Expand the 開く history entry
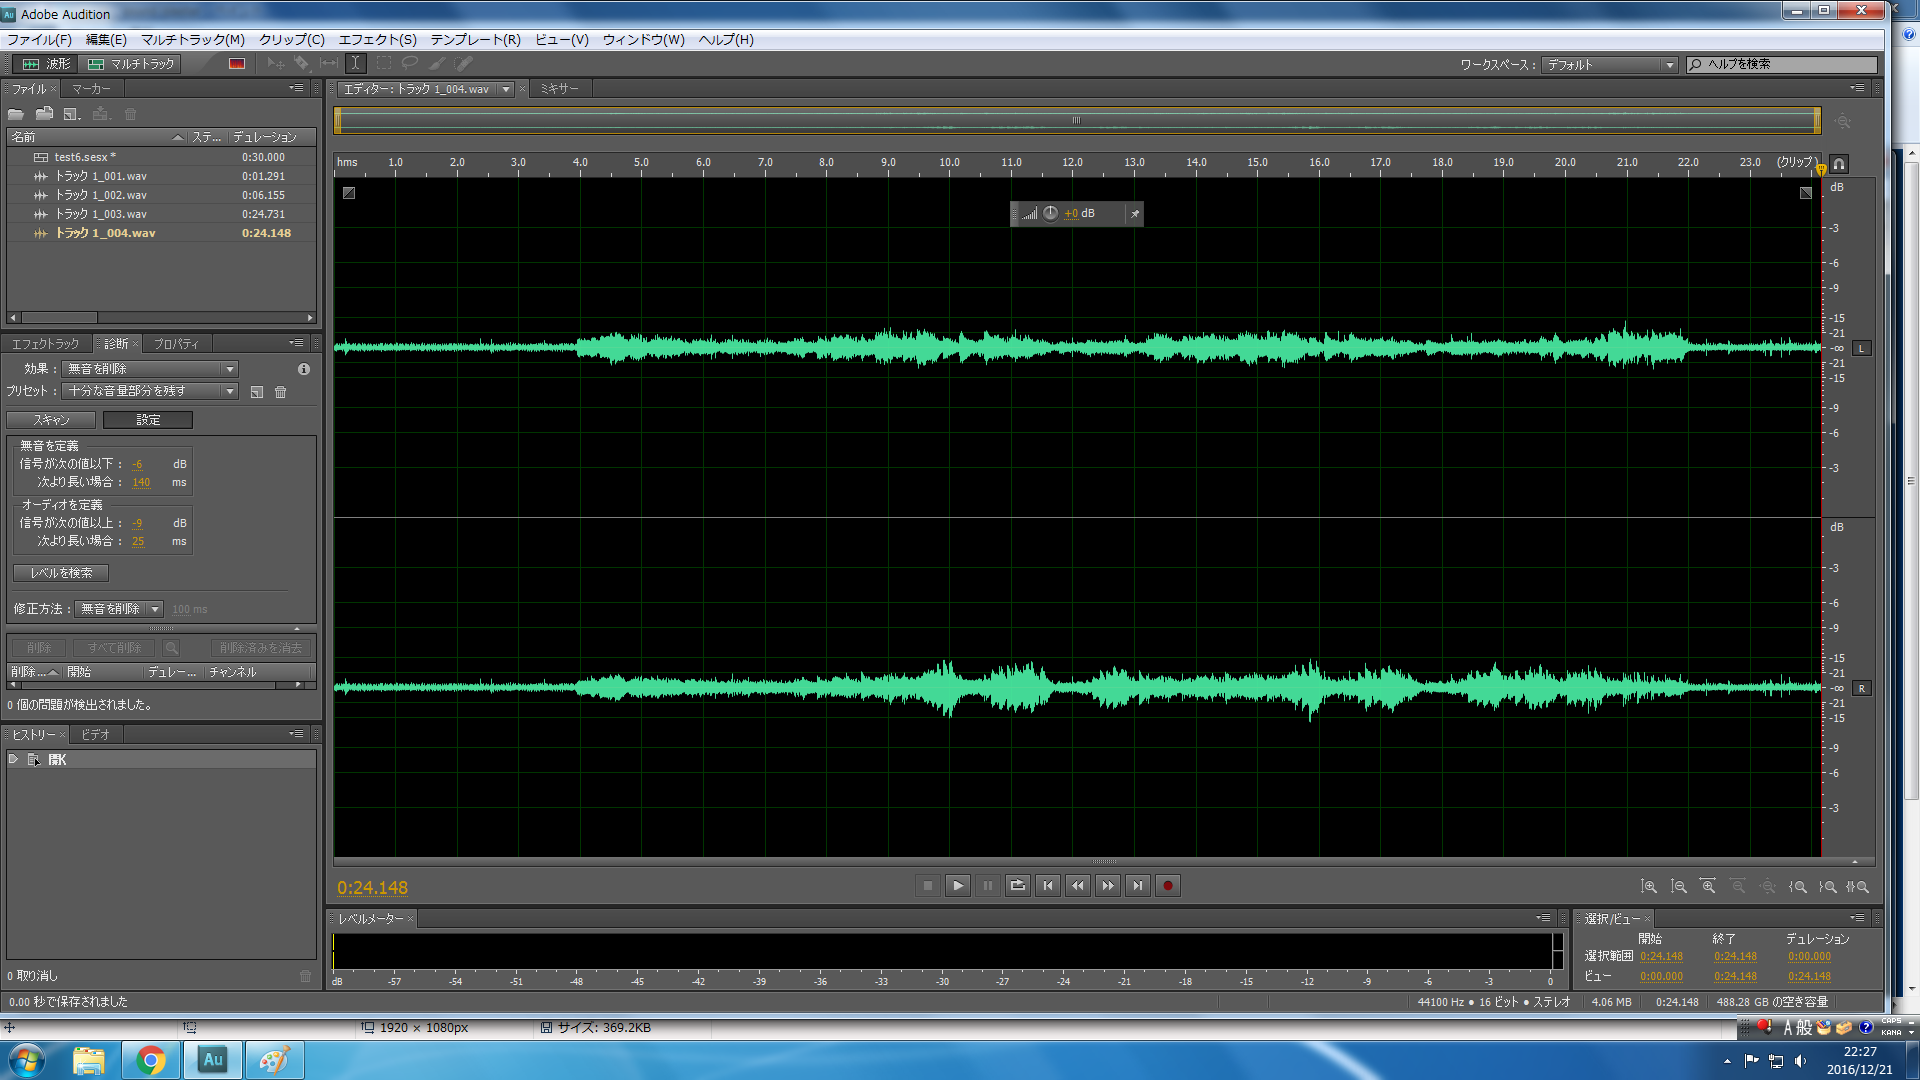The image size is (1920, 1080). [x=14, y=760]
